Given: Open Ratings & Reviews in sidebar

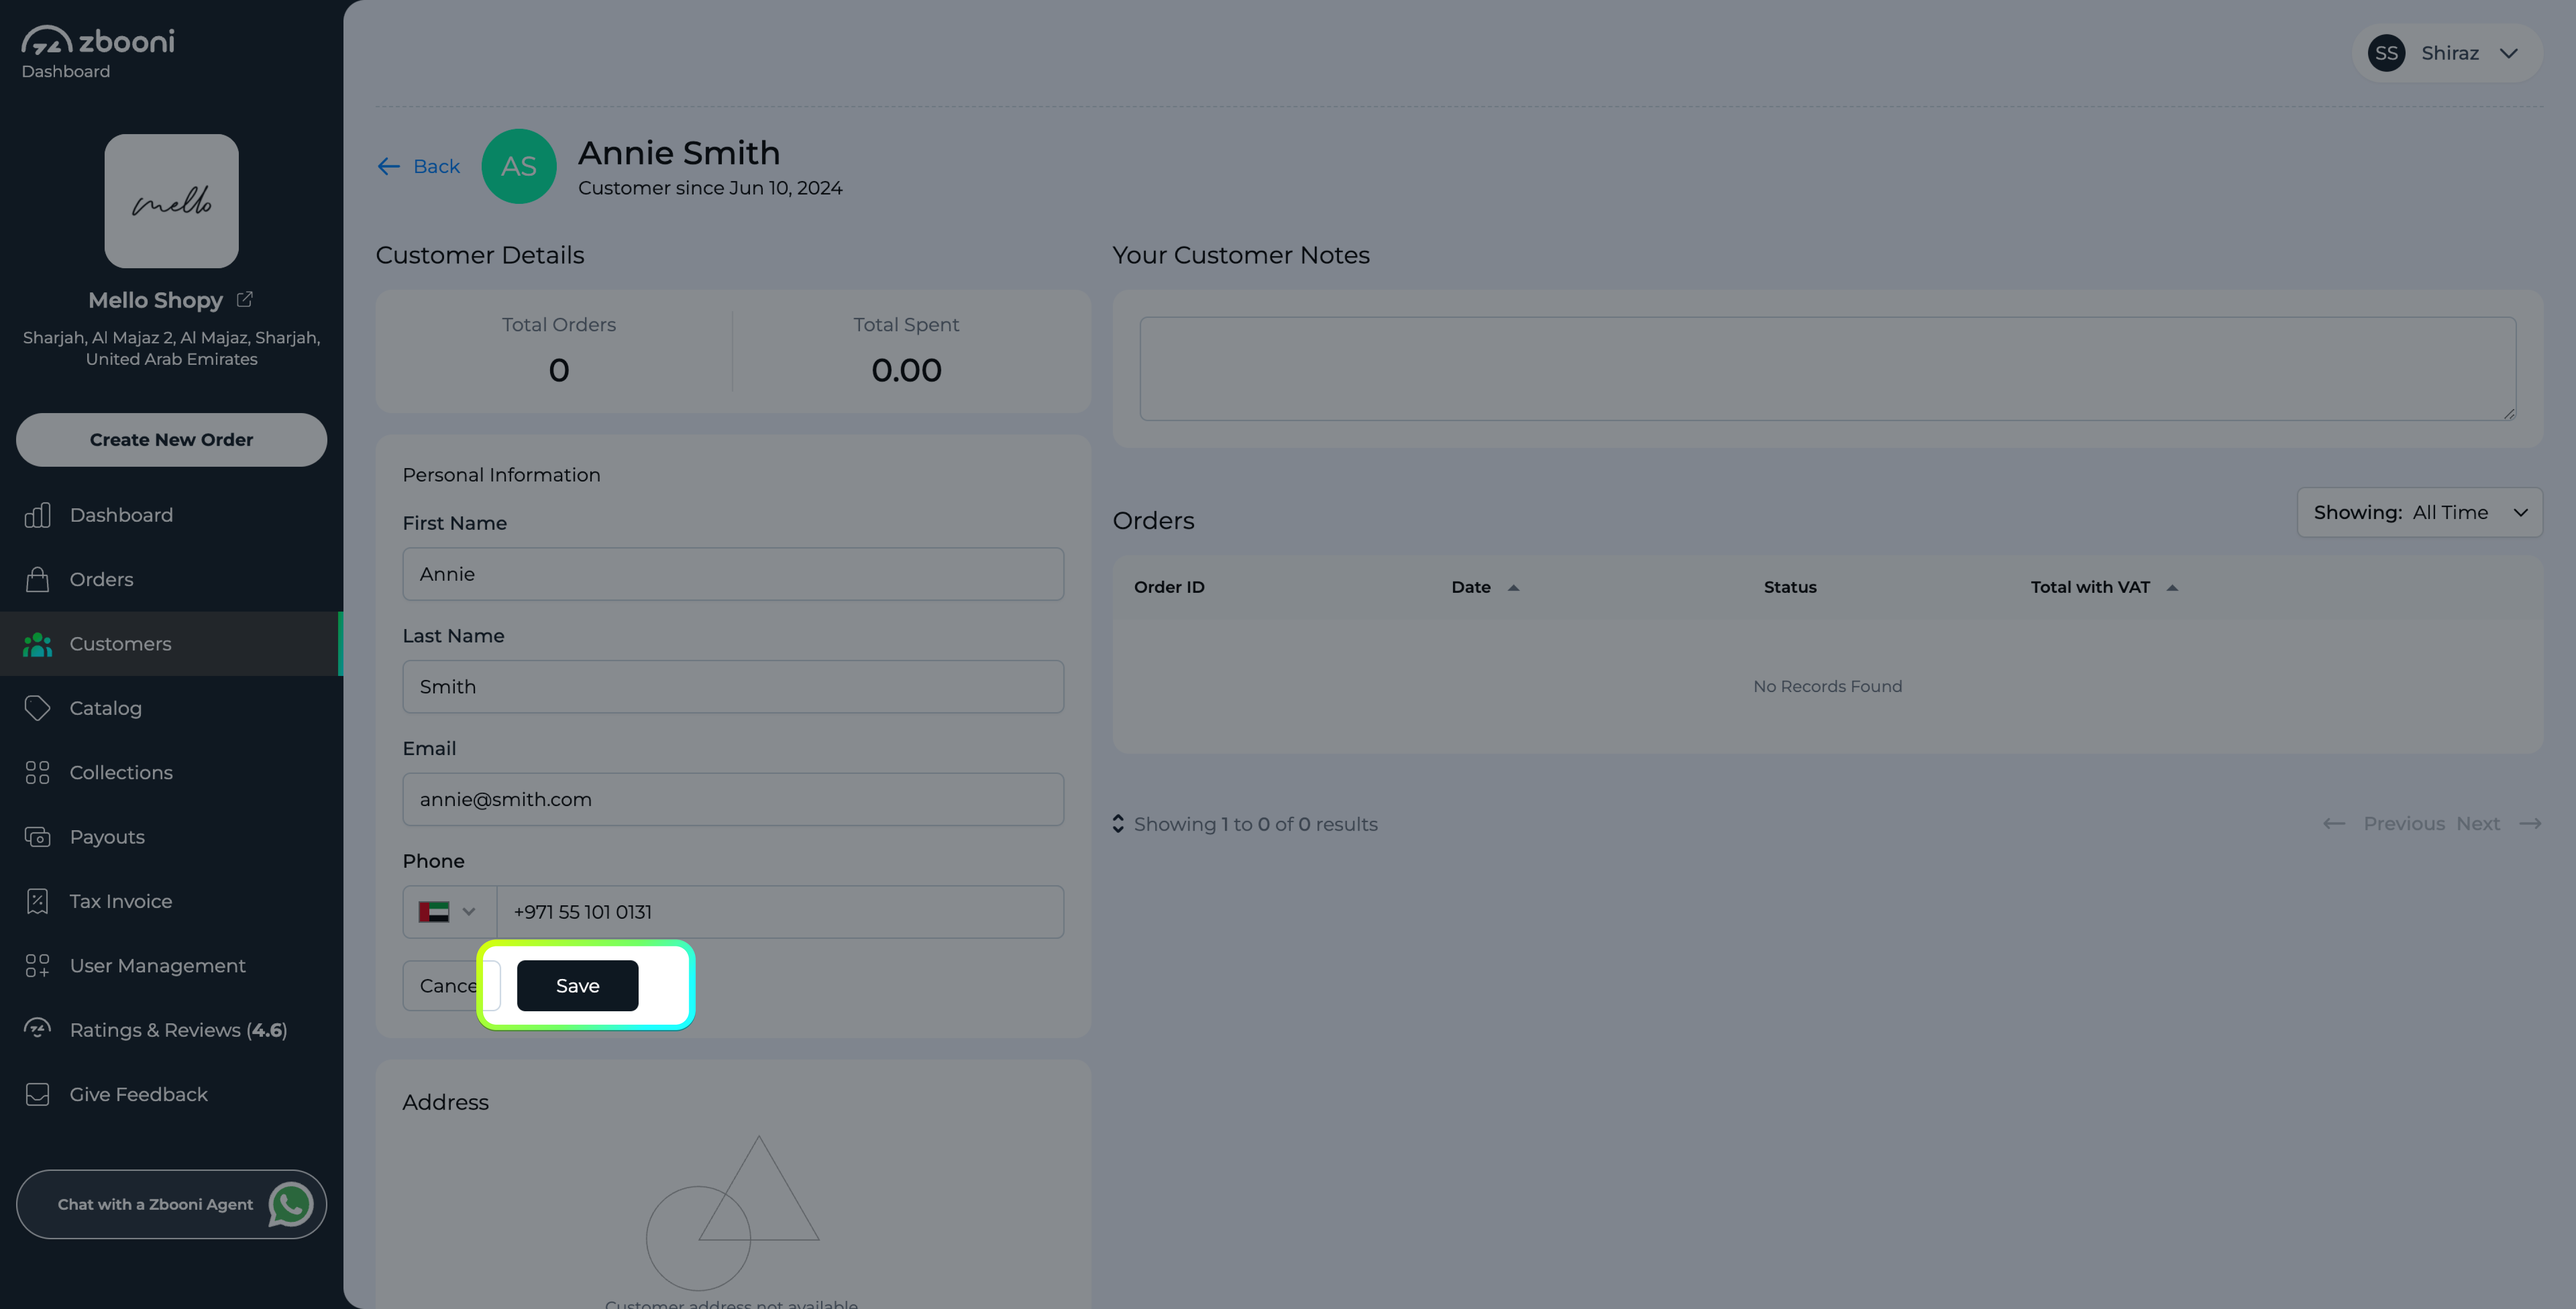Looking at the screenshot, I should point(171,1030).
